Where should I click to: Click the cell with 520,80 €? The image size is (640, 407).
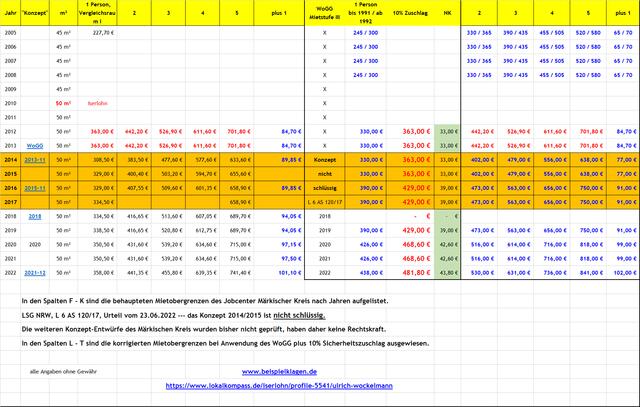pos(168,231)
